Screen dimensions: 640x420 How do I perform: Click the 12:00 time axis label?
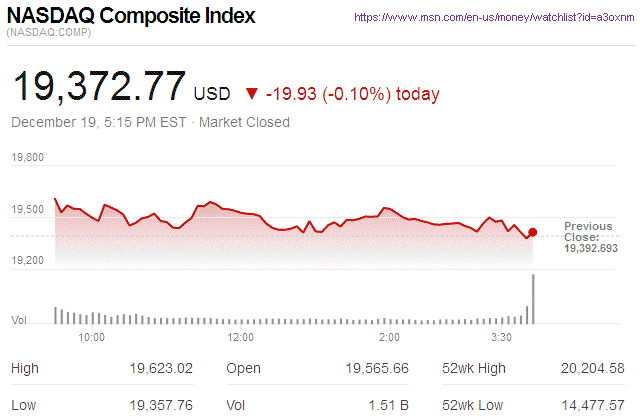pos(241,338)
